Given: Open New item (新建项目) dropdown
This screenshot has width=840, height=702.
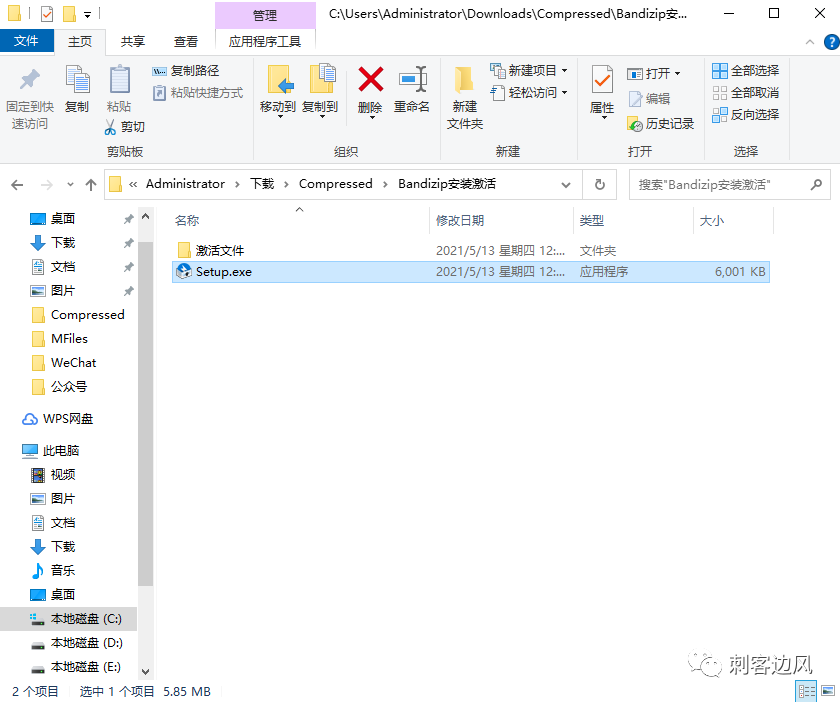Looking at the screenshot, I should click(529, 71).
